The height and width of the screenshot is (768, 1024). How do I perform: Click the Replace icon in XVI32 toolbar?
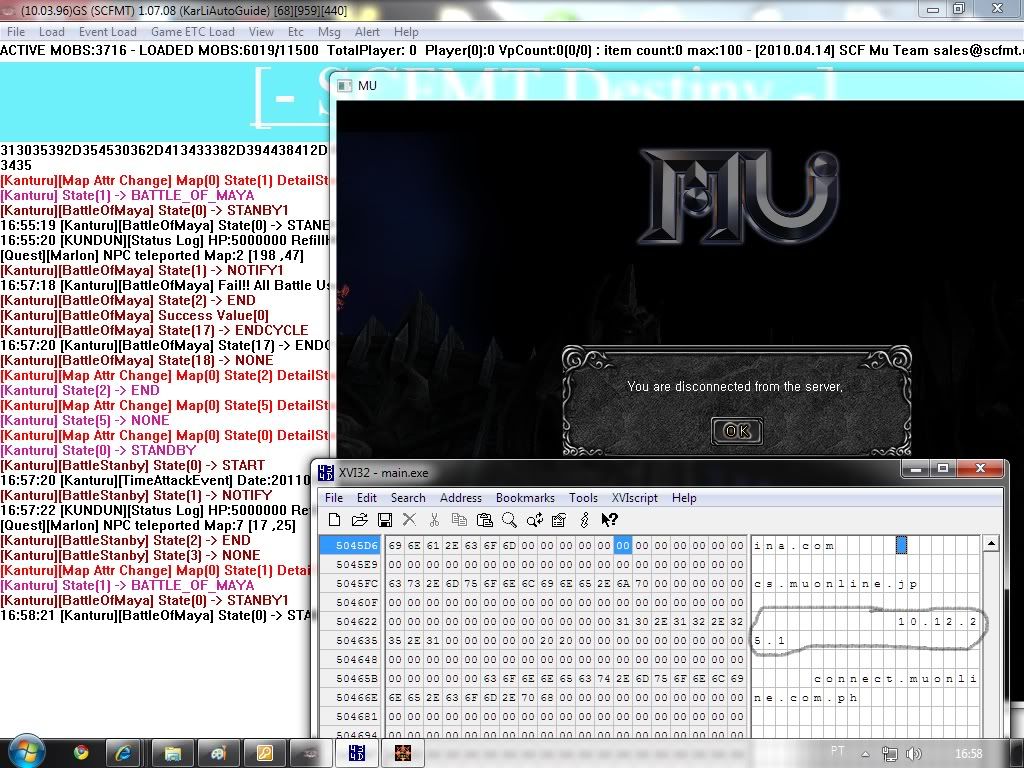pyautogui.click(x=535, y=520)
